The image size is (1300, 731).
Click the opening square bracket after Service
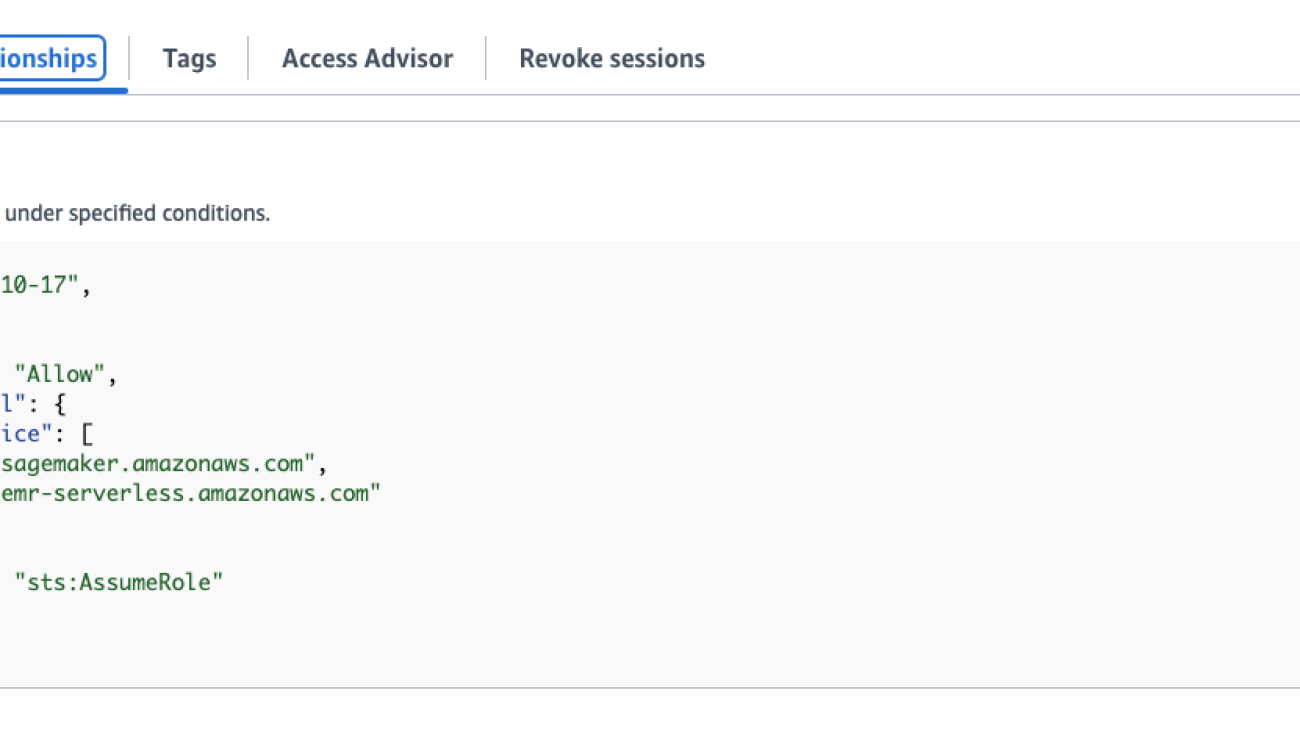(87, 433)
